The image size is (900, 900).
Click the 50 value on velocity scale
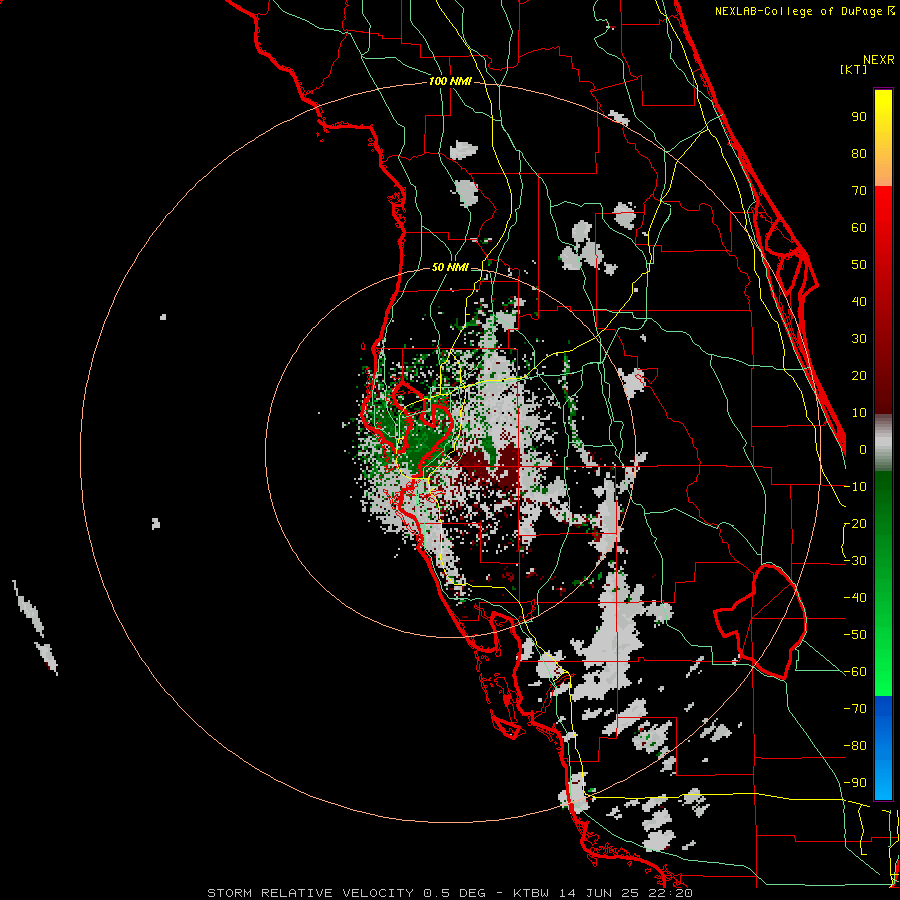[x=859, y=265]
